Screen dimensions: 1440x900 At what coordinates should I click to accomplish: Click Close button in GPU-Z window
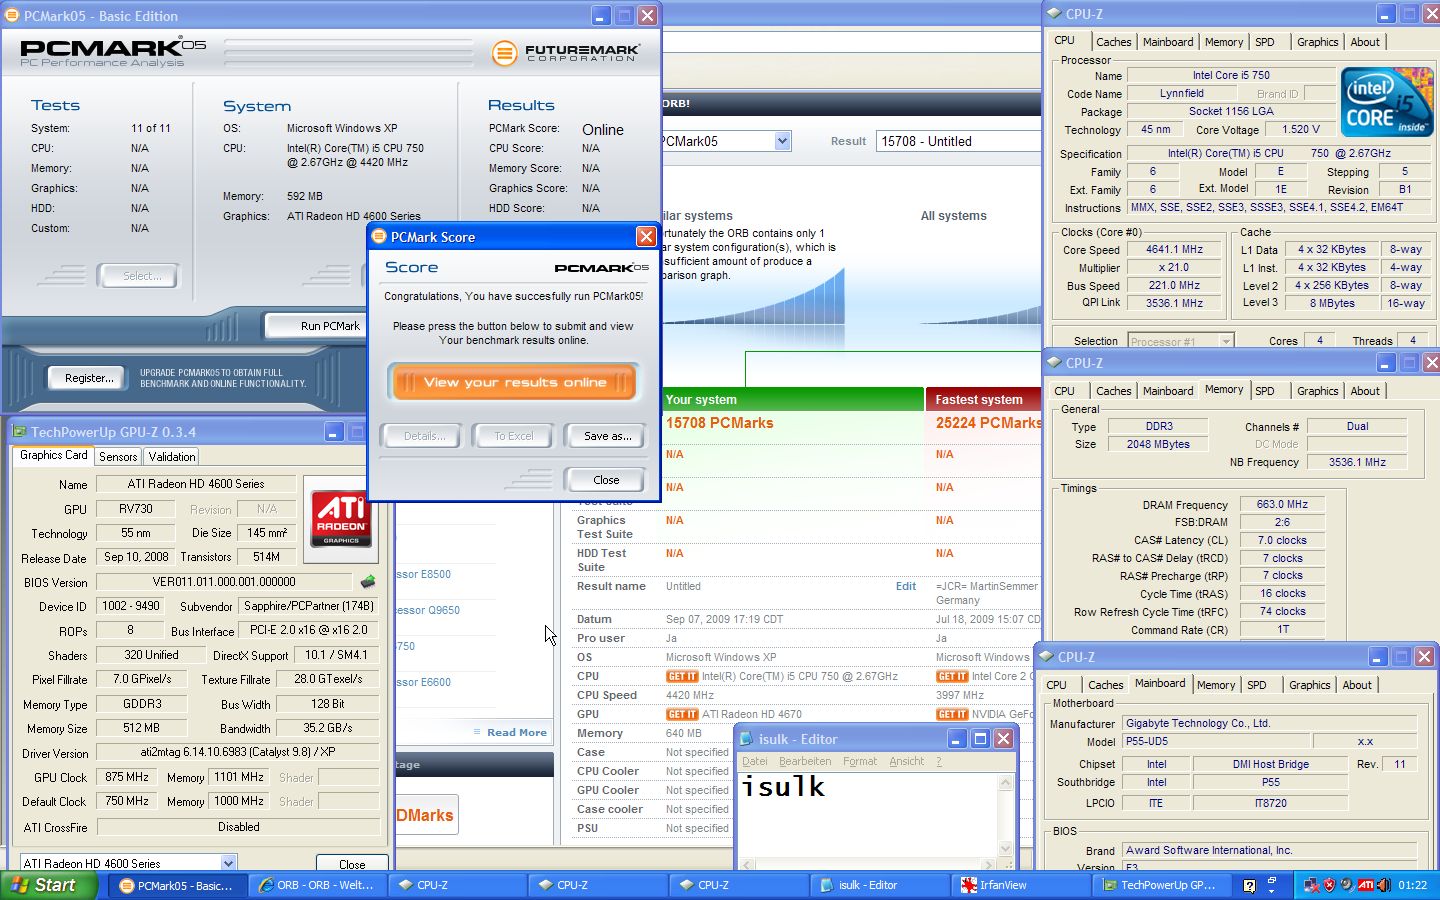[x=352, y=864]
